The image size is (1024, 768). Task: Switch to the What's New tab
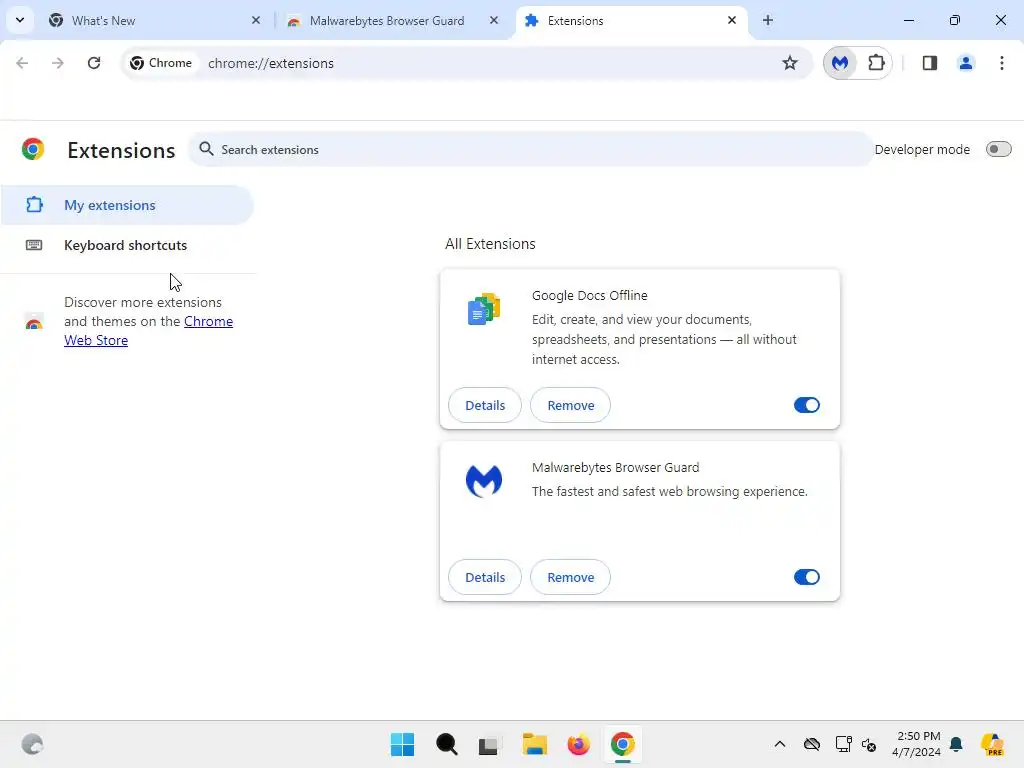[155, 20]
